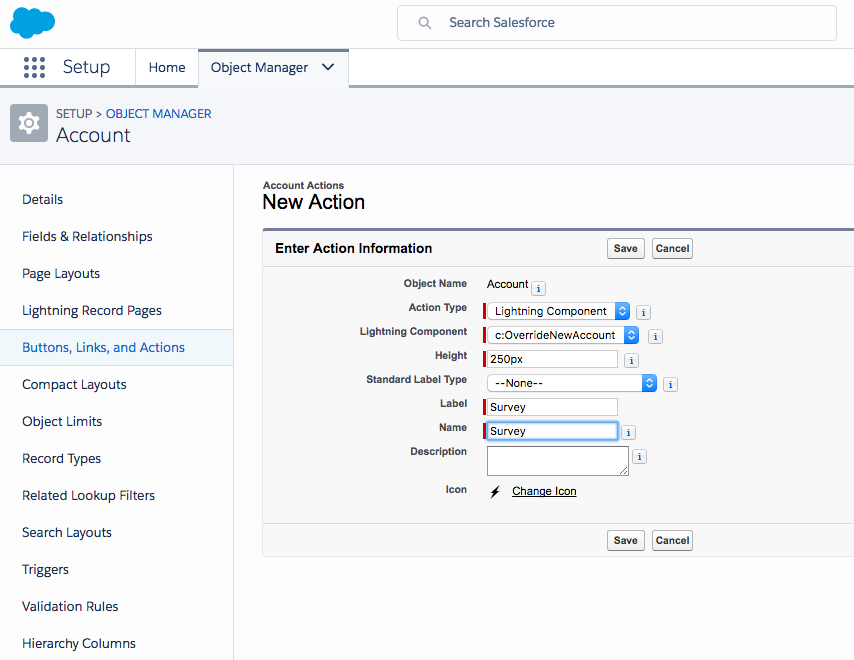Open Hierarchy Columns in the sidebar
Image resolution: width=854 pixels, height=660 pixels.
coord(79,644)
